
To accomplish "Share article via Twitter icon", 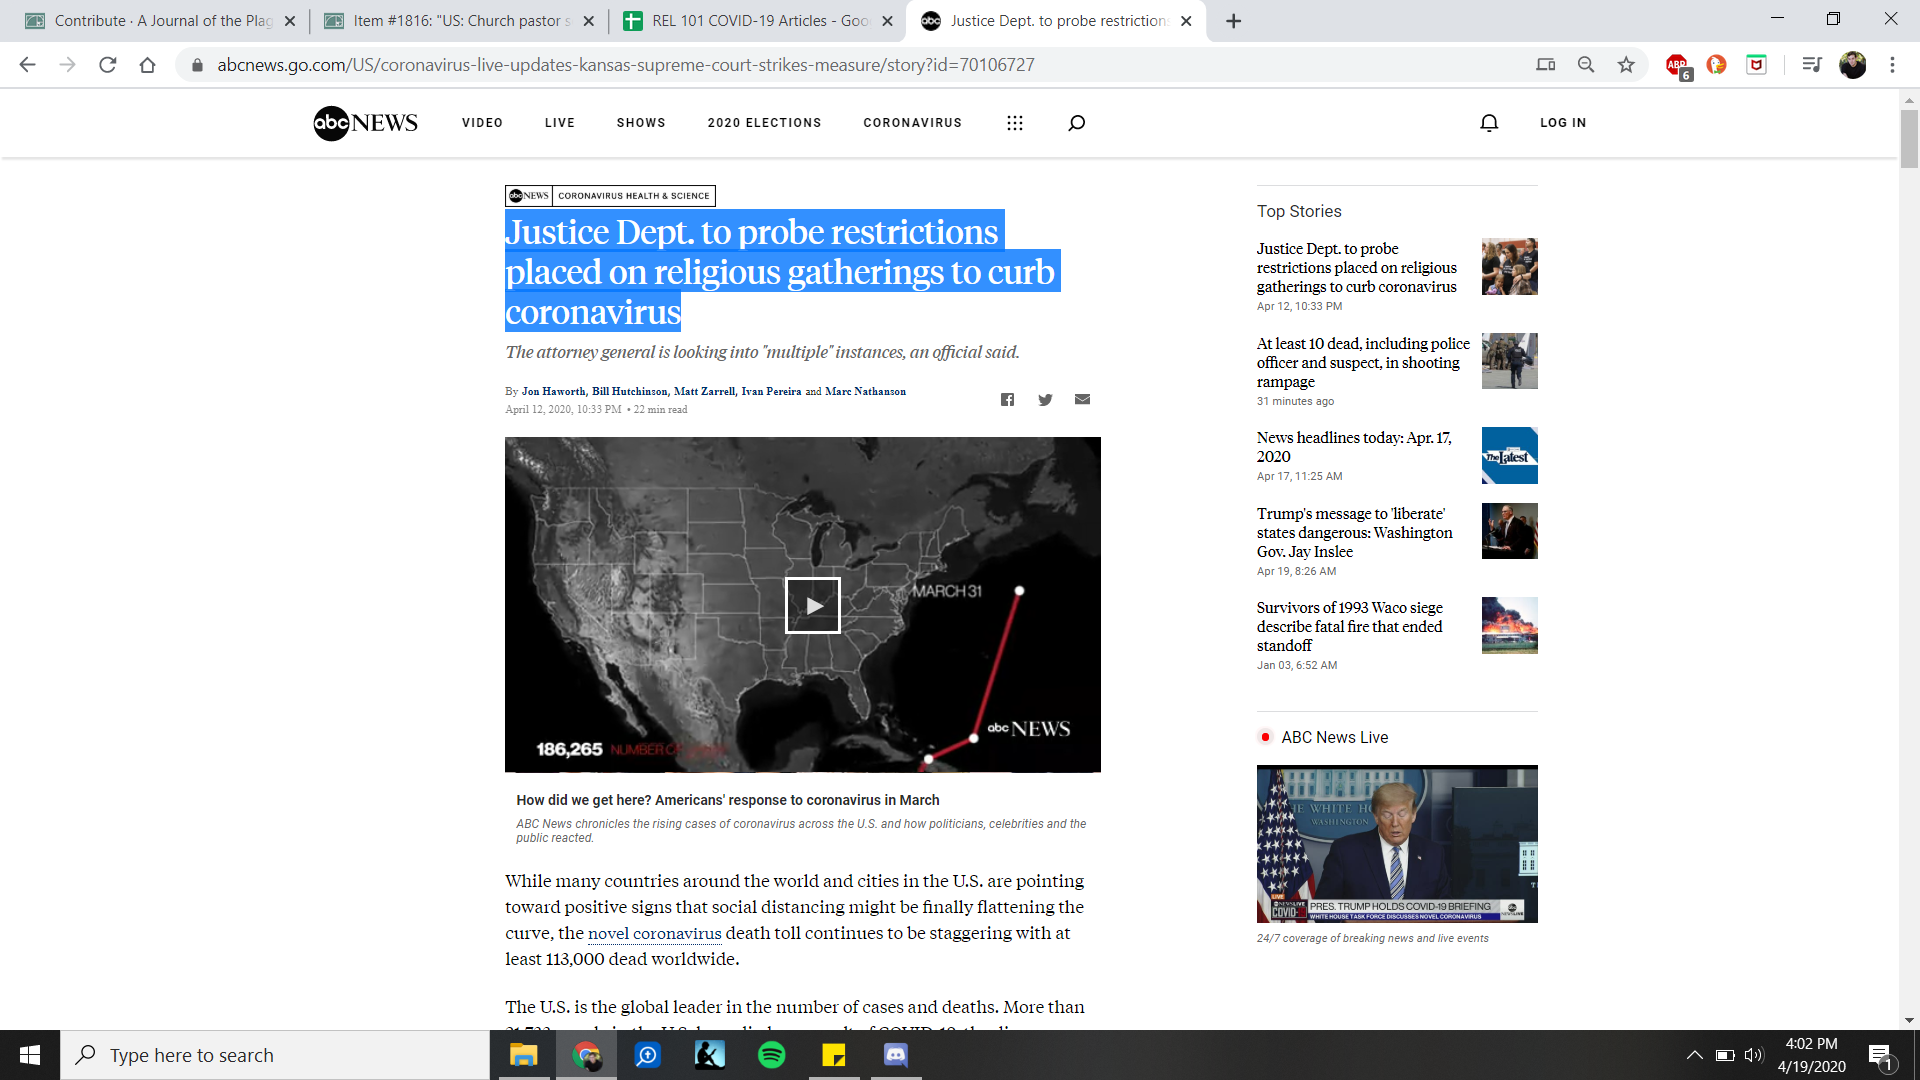I will [x=1045, y=400].
